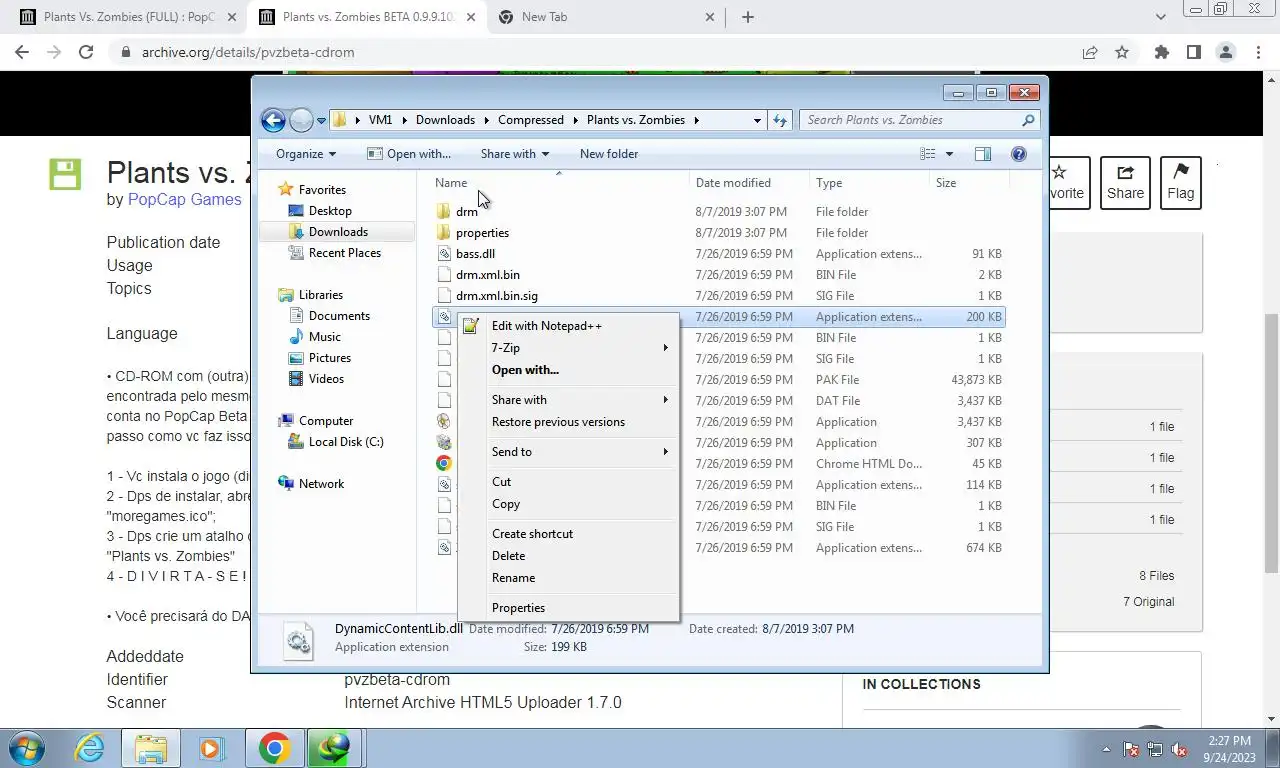The height and width of the screenshot is (768, 1280).
Task: Choose Create shortcut from context menu
Action: [568, 534]
